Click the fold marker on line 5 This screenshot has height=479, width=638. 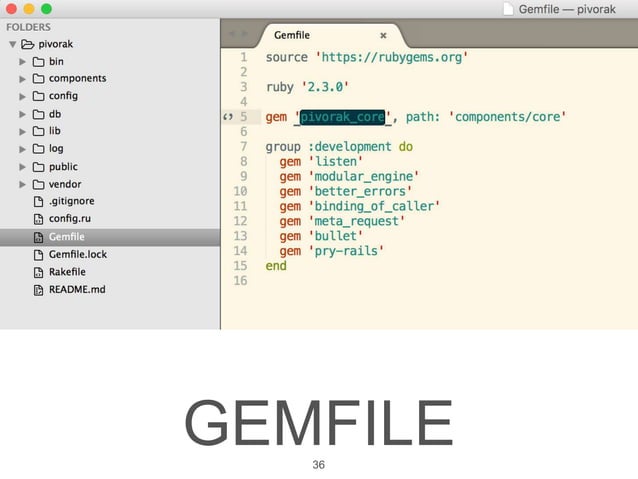(x=228, y=117)
